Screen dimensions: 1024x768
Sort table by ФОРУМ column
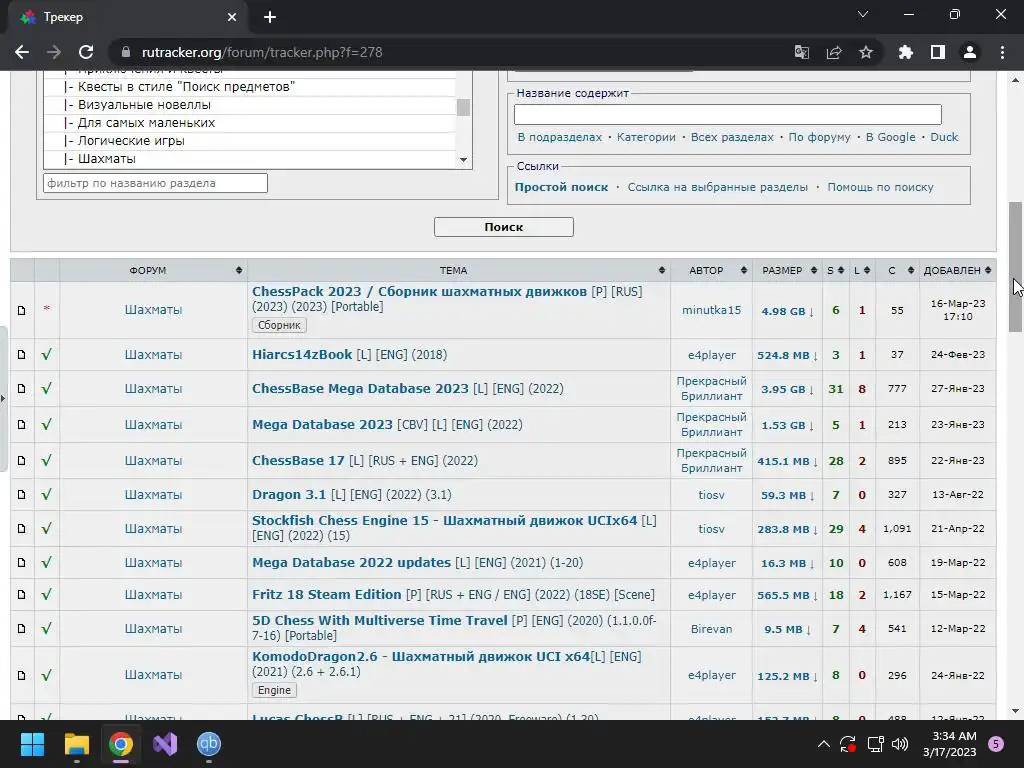click(153, 270)
